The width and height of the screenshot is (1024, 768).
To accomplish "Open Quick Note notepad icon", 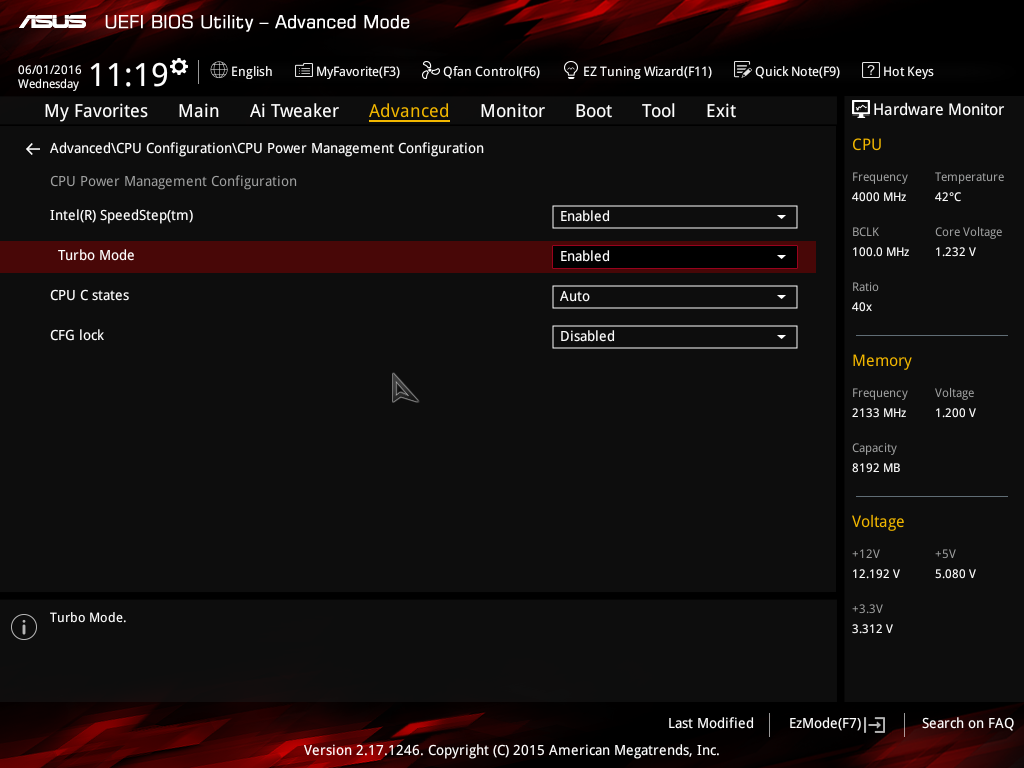I will pyautogui.click(x=743, y=70).
